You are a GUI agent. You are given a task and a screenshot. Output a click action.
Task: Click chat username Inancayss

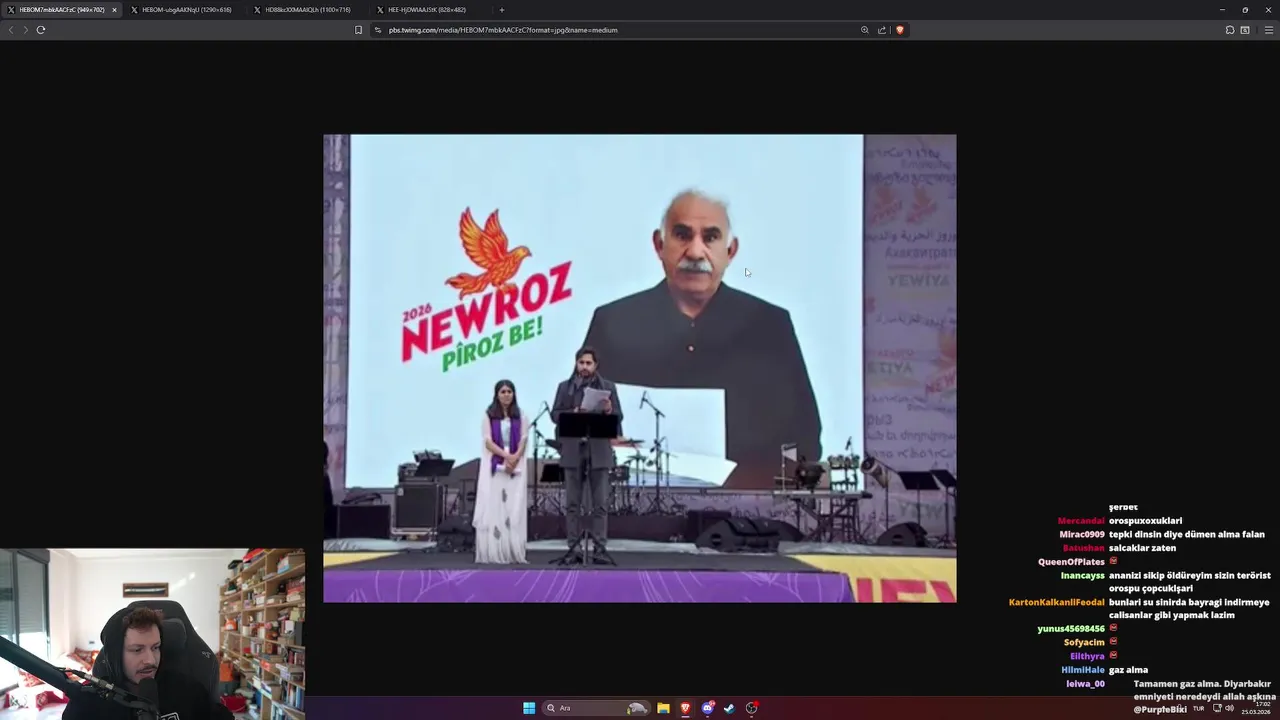pos(1083,576)
